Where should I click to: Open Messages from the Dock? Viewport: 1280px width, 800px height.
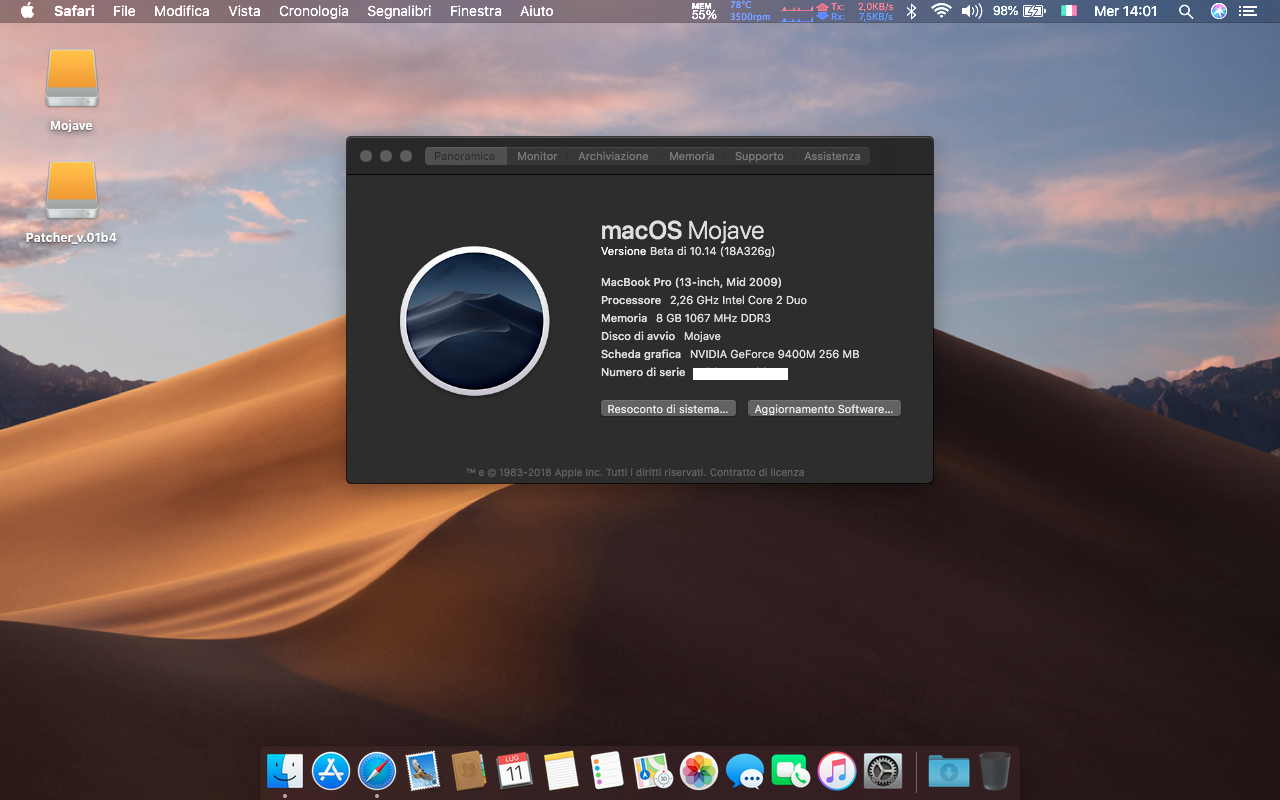pos(745,771)
